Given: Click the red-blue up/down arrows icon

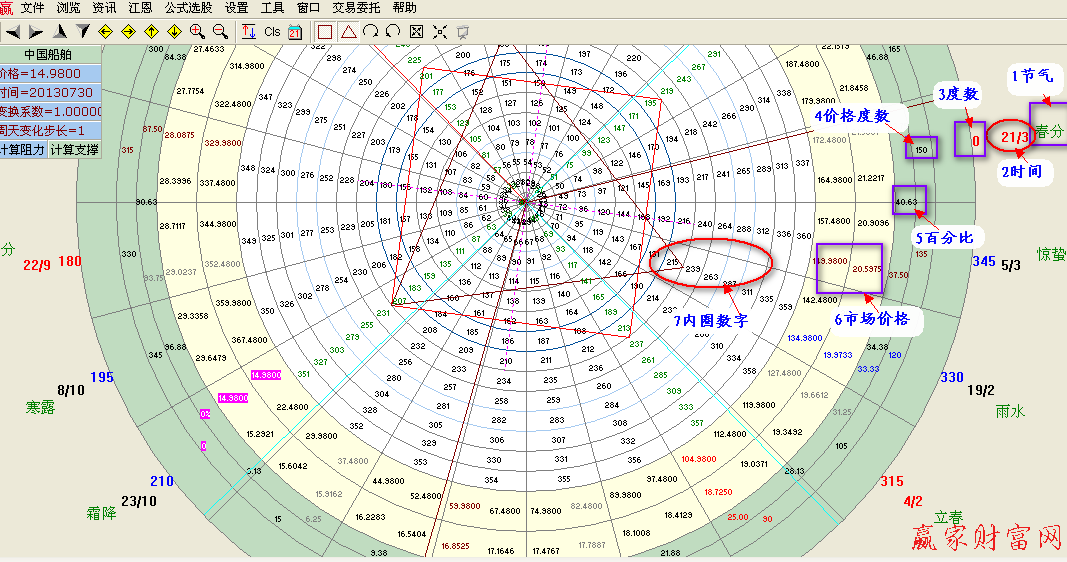Looking at the screenshot, I should click(248, 32).
